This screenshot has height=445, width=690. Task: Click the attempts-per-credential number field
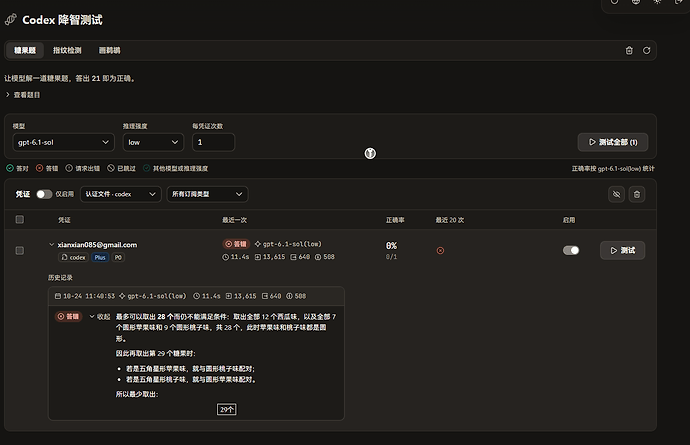(x=213, y=142)
